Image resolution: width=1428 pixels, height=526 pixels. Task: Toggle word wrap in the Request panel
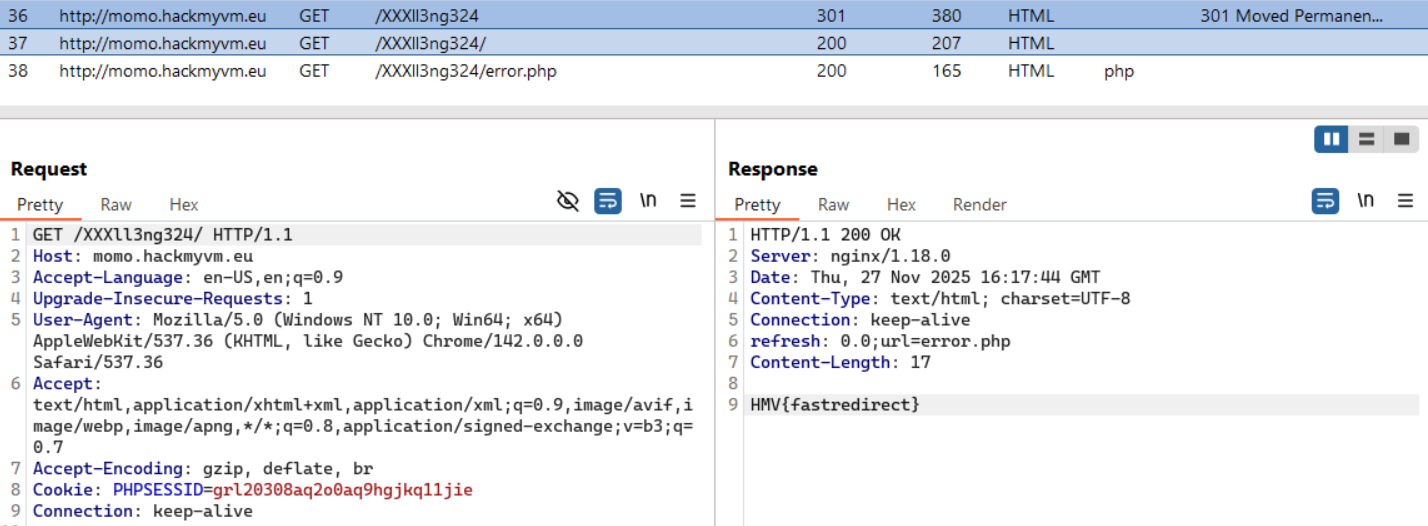[x=607, y=201]
